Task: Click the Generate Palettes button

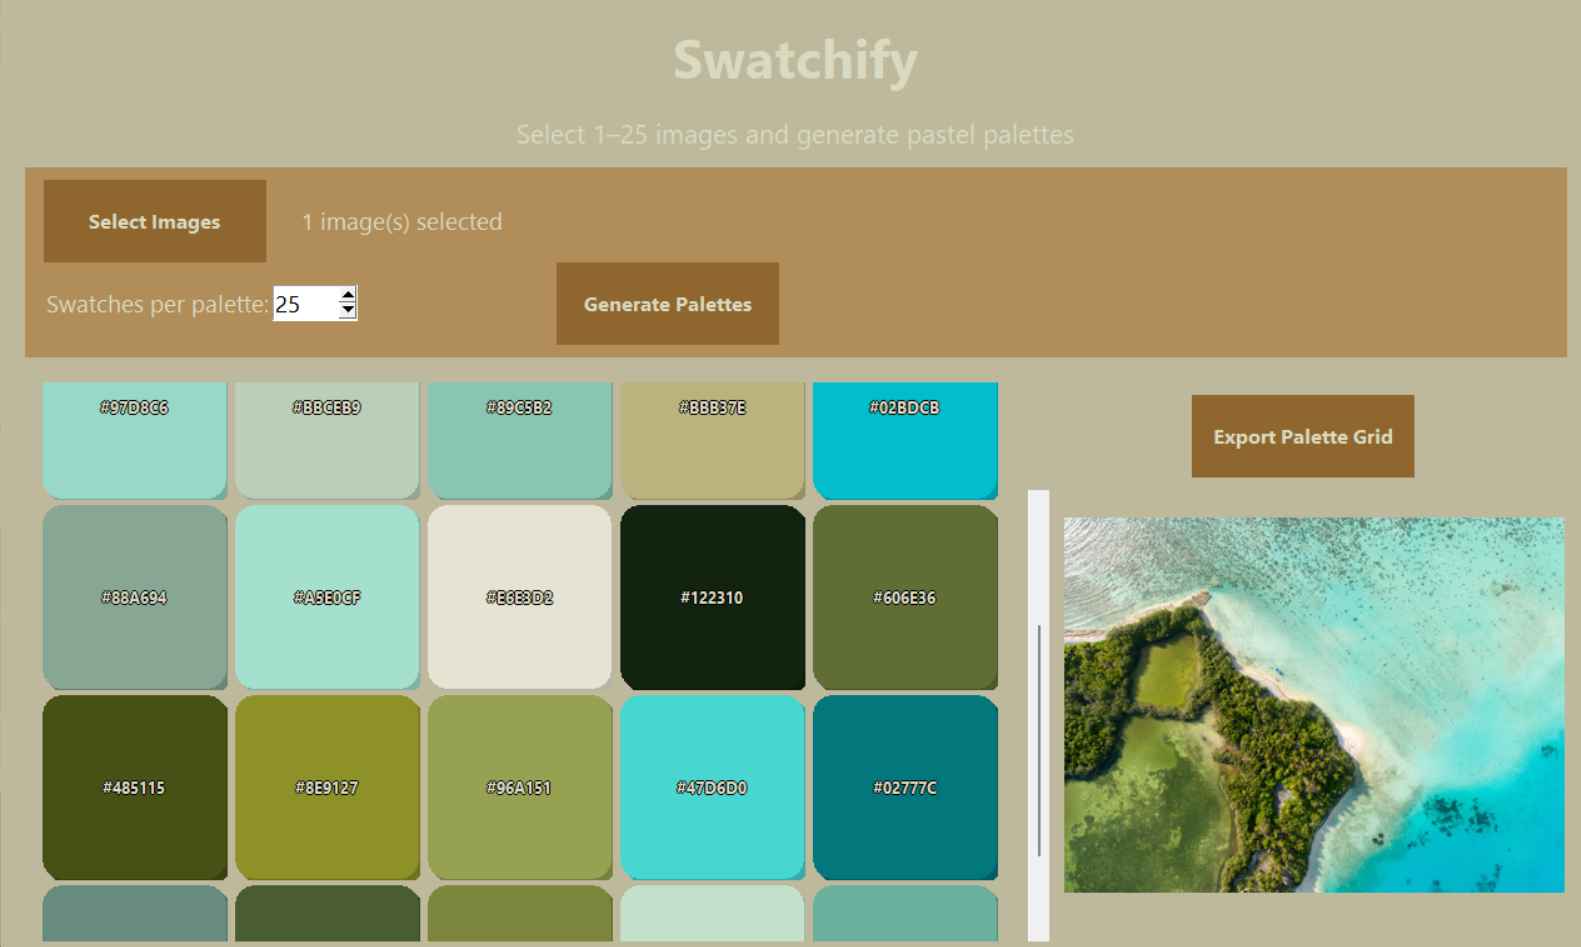Action: tap(667, 304)
